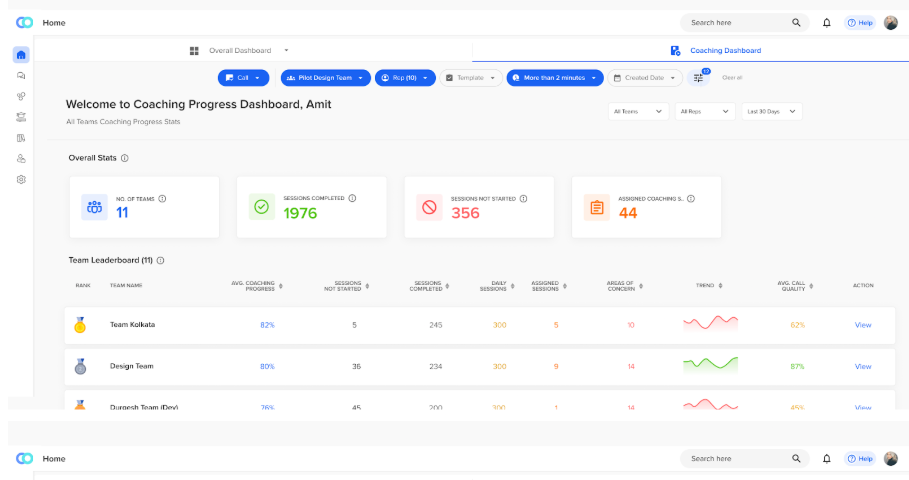Click the app logo in the upper header
909x480 pixels.
tap(24, 23)
